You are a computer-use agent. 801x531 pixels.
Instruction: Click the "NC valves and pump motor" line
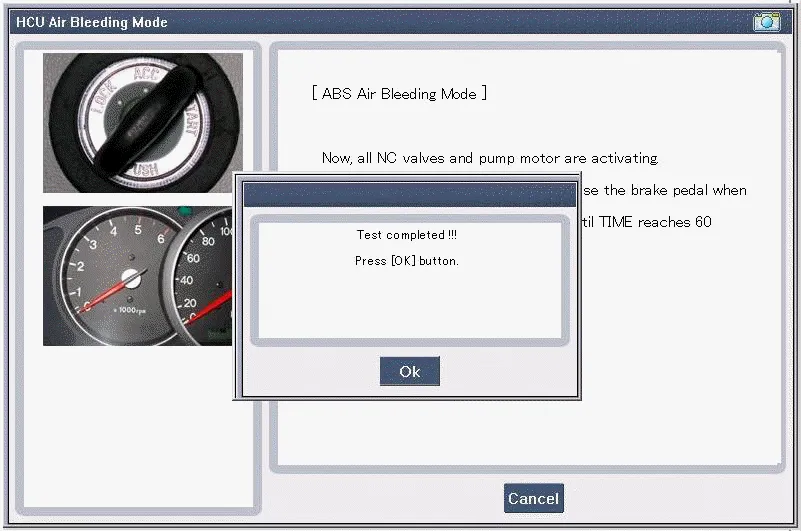tap(490, 158)
